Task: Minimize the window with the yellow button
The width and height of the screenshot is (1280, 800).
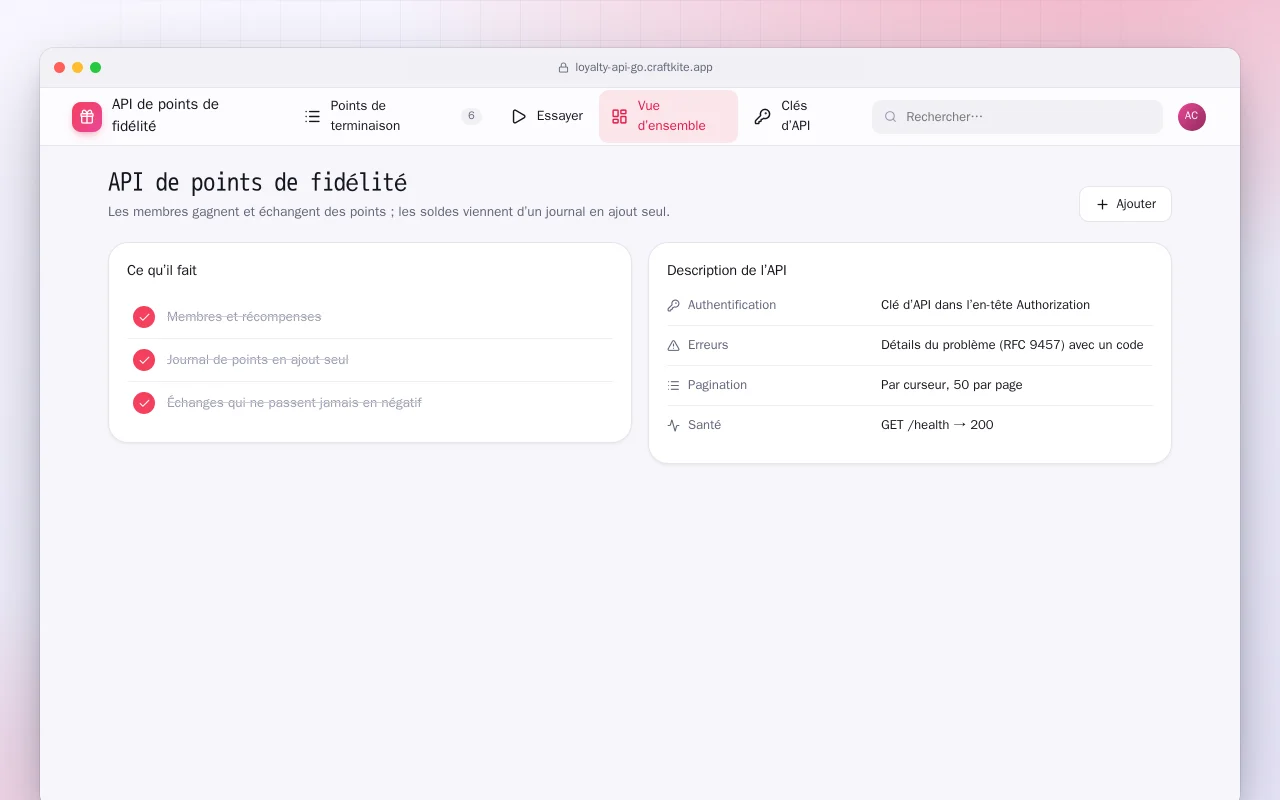Action: 78,68
